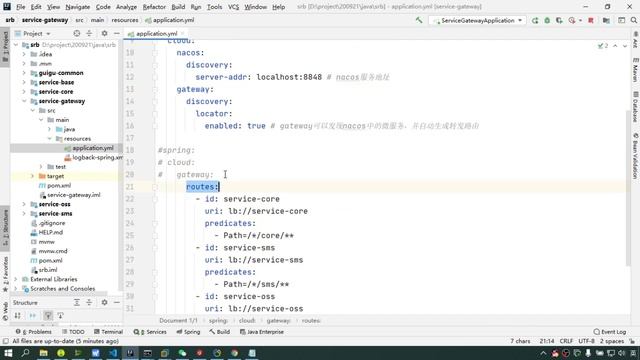Viewport: 640px width, 360px height.
Task: Switch to the application.yml editor tab
Action: pyautogui.click(x=157, y=33)
